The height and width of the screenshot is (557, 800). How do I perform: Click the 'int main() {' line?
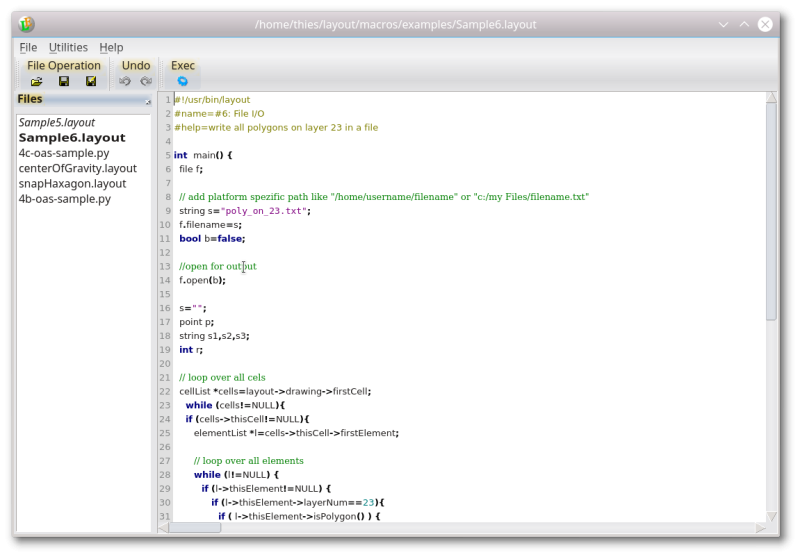[203, 155]
